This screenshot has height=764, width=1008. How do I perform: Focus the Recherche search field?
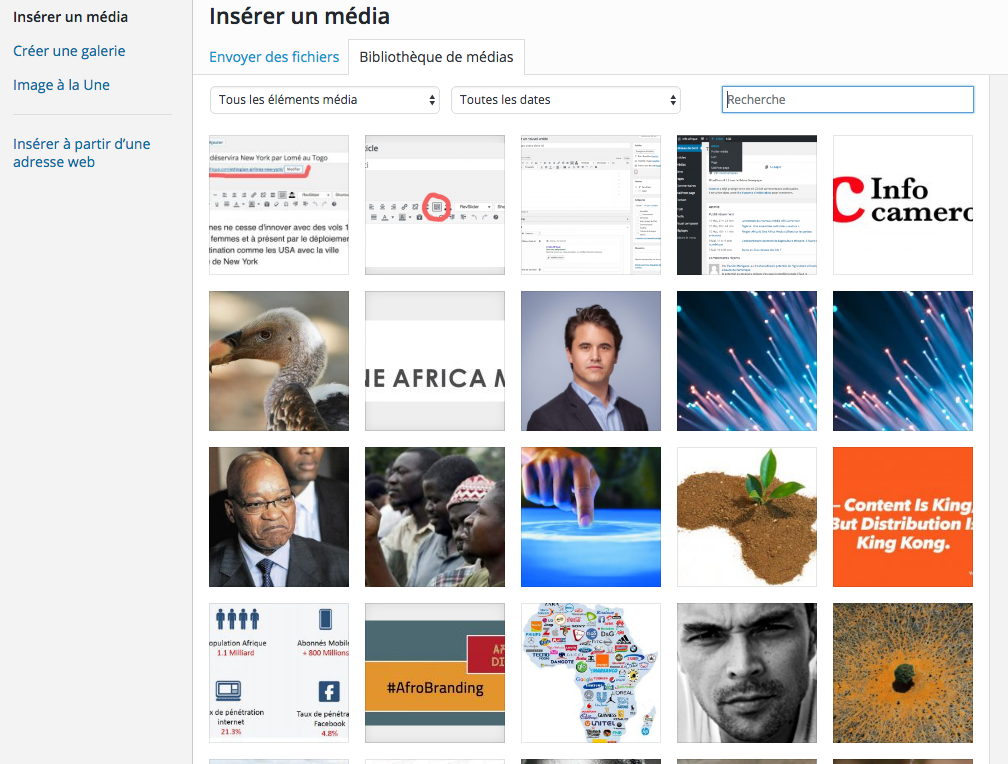click(847, 100)
